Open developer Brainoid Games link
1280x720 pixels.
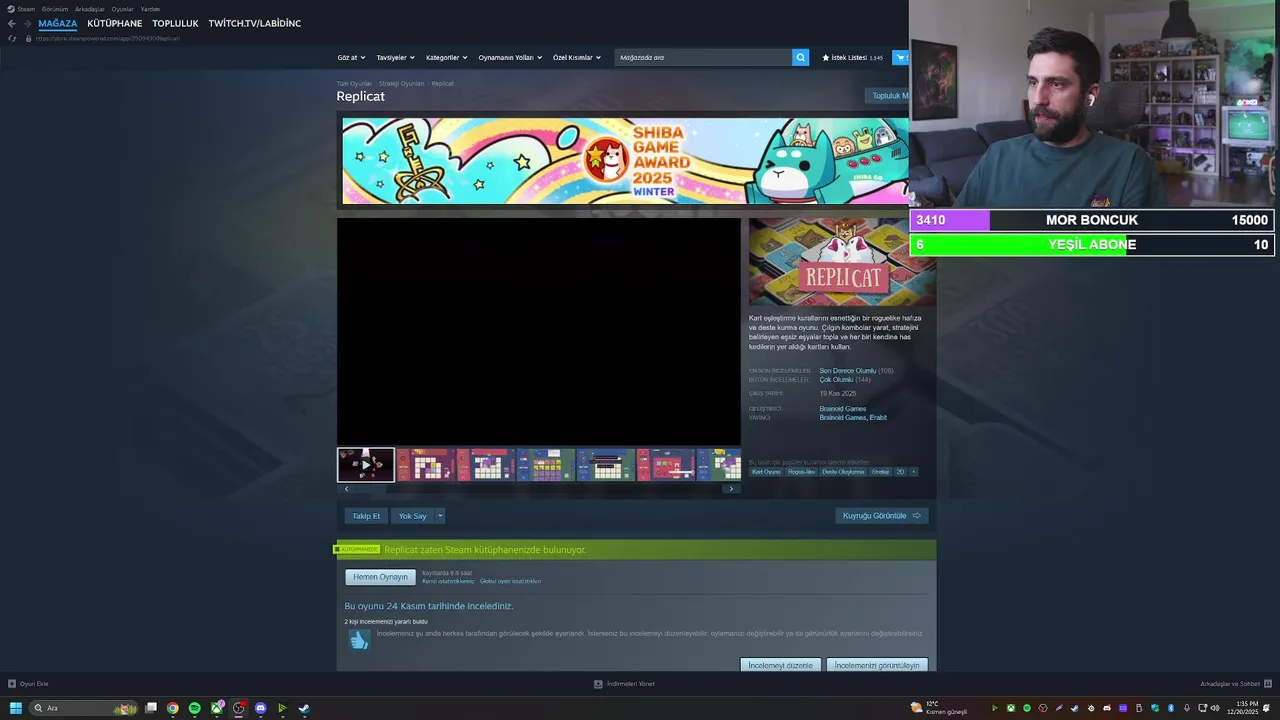pyautogui.click(x=843, y=409)
